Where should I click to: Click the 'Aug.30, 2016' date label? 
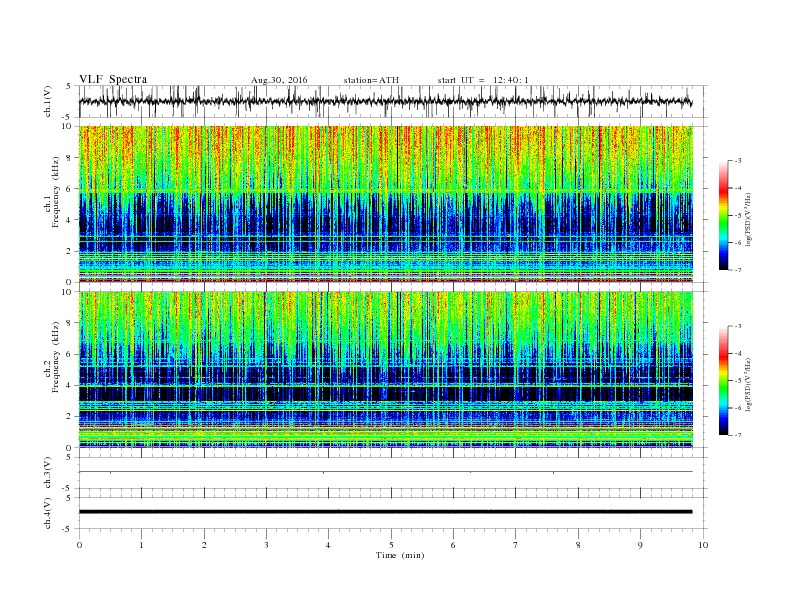pos(279,80)
